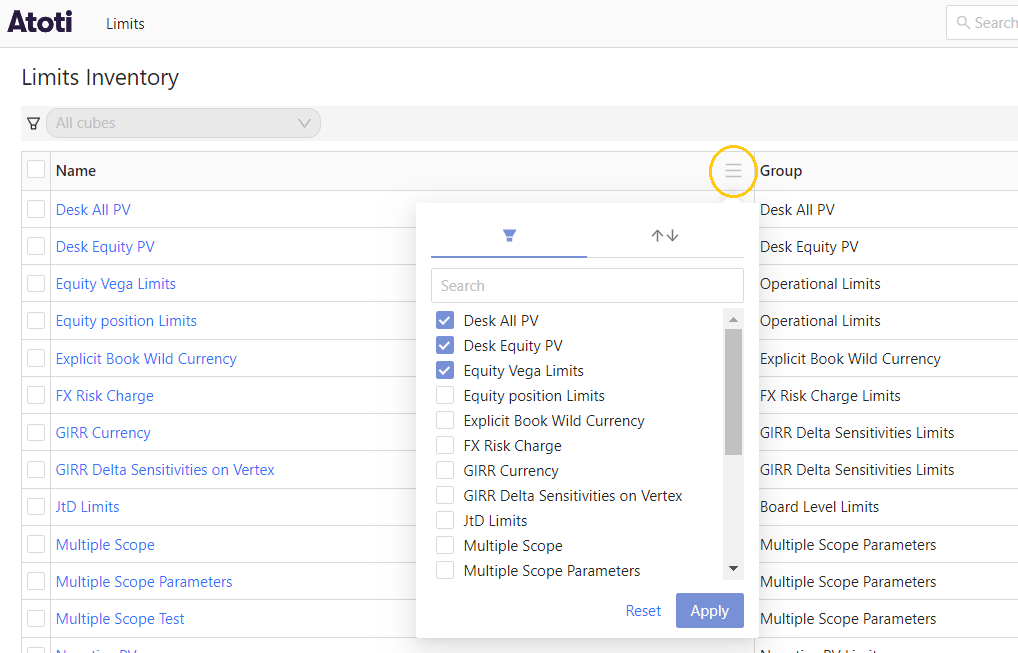Click the filter list scrollbar thumb
This screenshot has height=653, width=1018.
pos(734,390)
